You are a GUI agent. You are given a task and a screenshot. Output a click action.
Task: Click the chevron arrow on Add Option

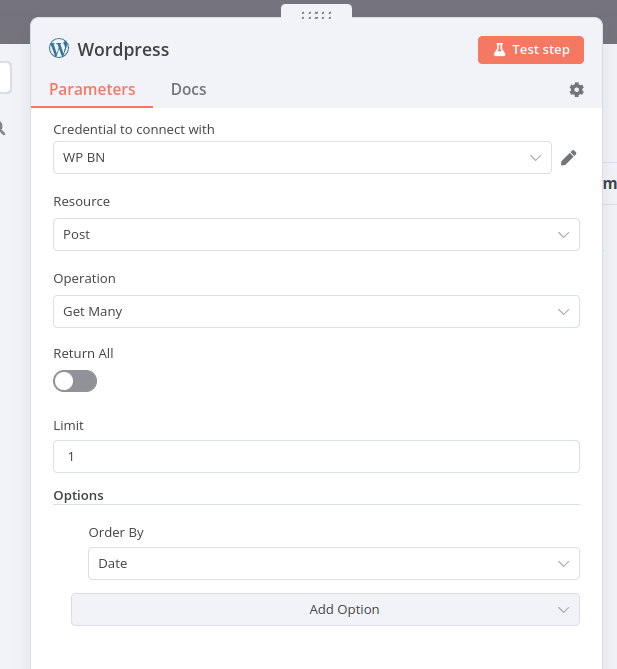point(563,610)
